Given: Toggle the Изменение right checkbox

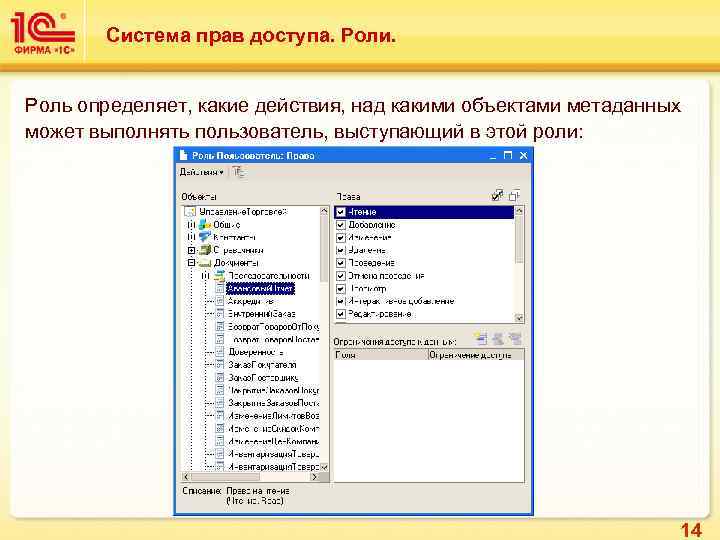Looking at the screenshot, I should [341, 237].
